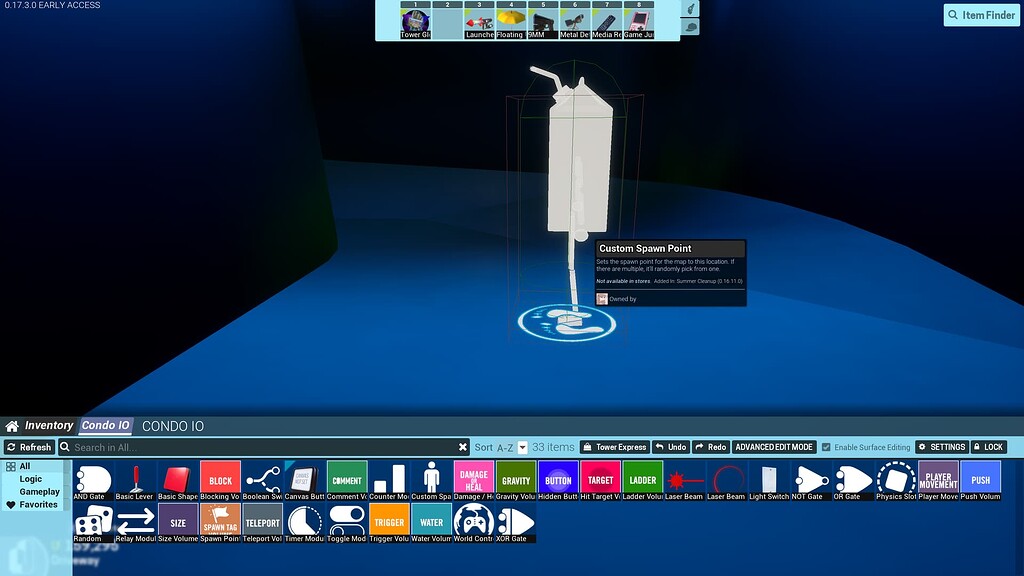Undo the last action
1024x576 pixels.
[x=671, y=447]
